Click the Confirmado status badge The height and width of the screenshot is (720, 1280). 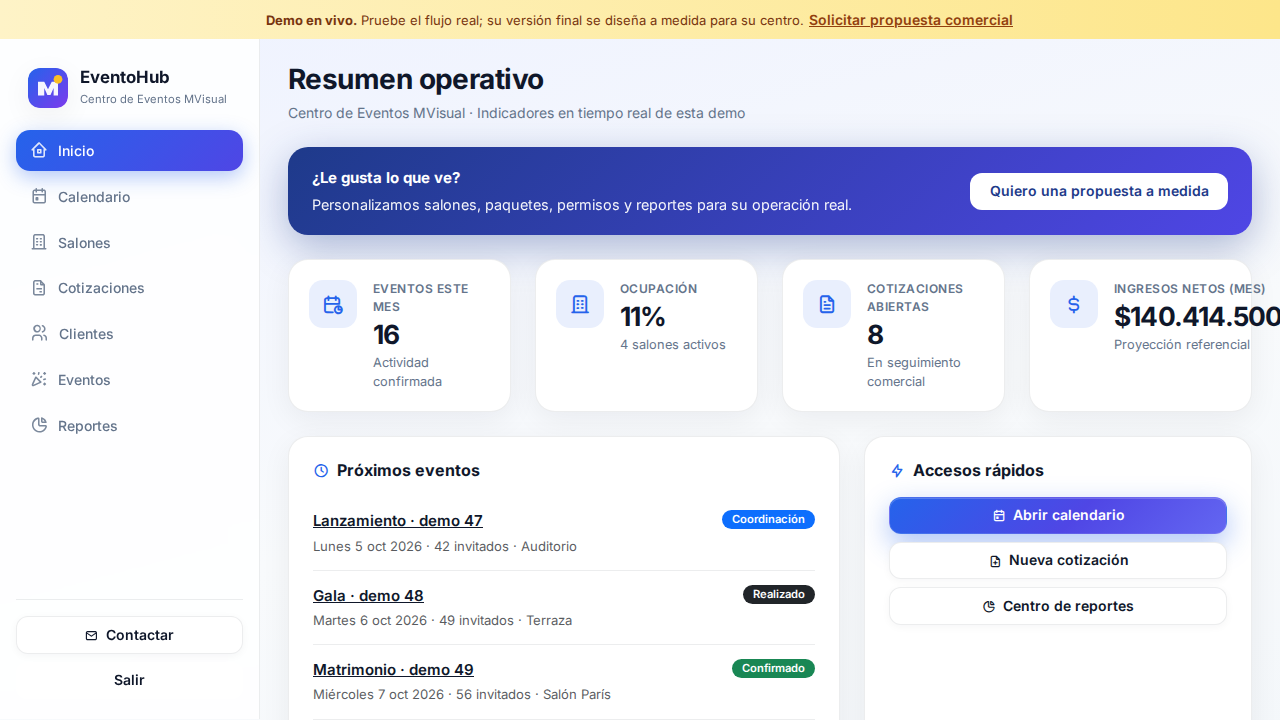tap(773, 668)
